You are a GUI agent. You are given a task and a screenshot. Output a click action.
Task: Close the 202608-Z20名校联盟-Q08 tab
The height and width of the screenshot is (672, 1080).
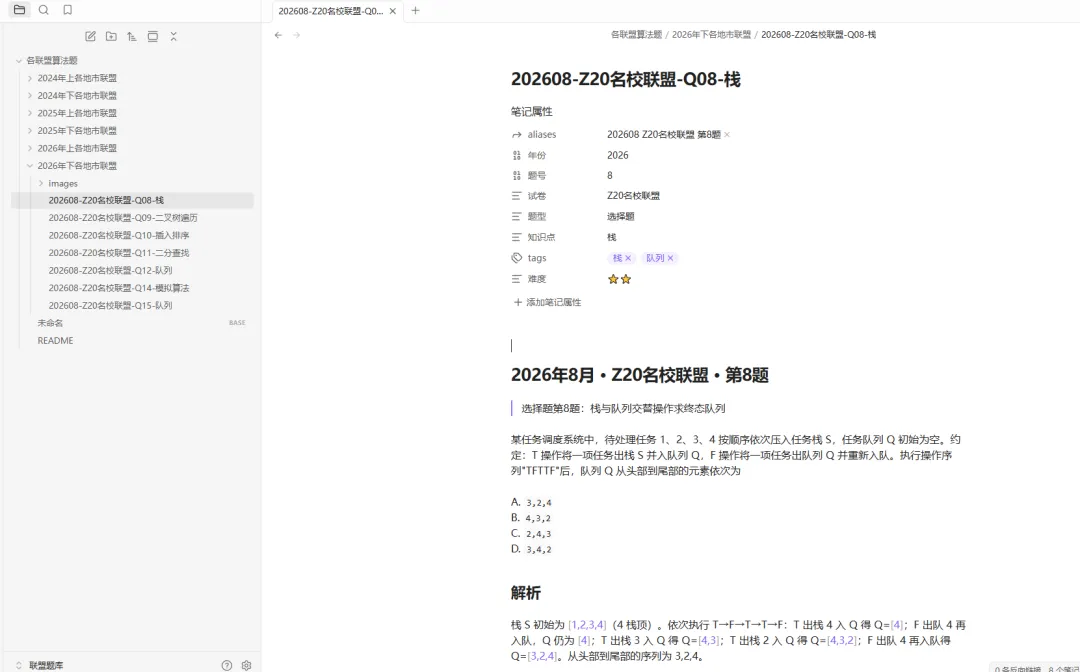pos(393,11)
